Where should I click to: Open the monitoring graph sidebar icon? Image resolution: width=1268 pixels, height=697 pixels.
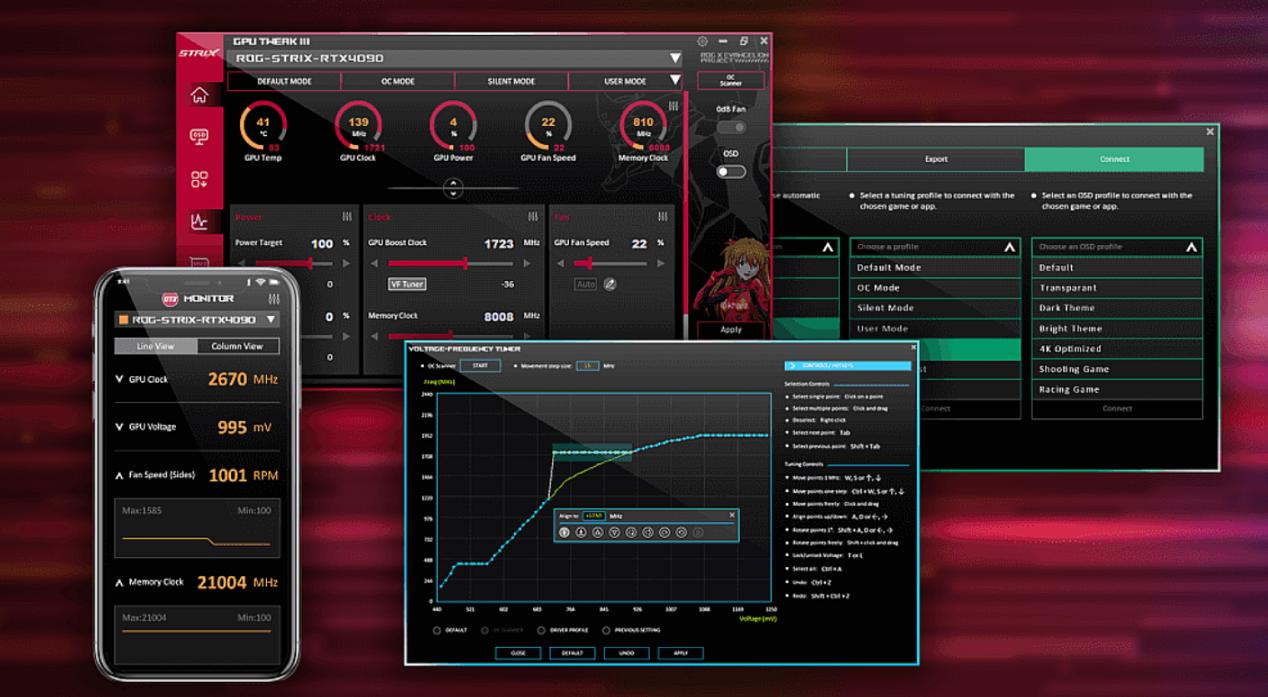199,222
